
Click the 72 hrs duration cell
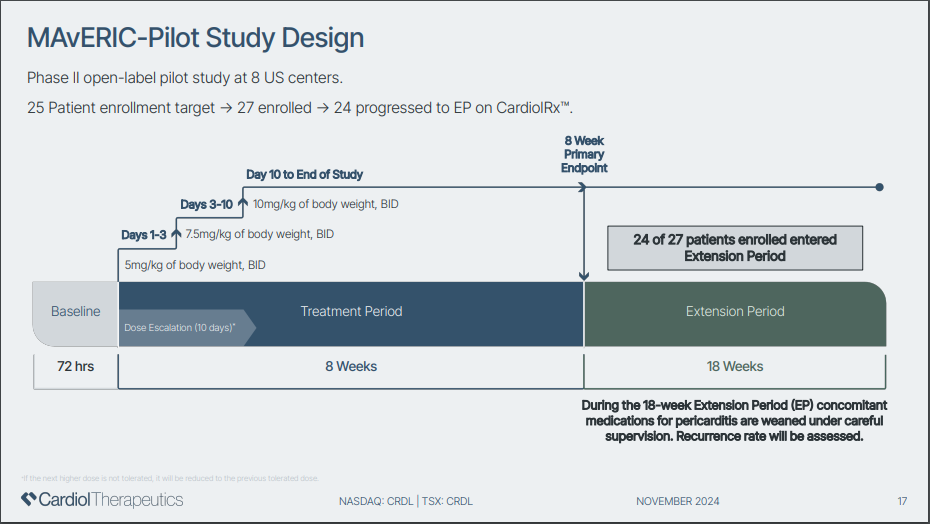click(75, 367)
